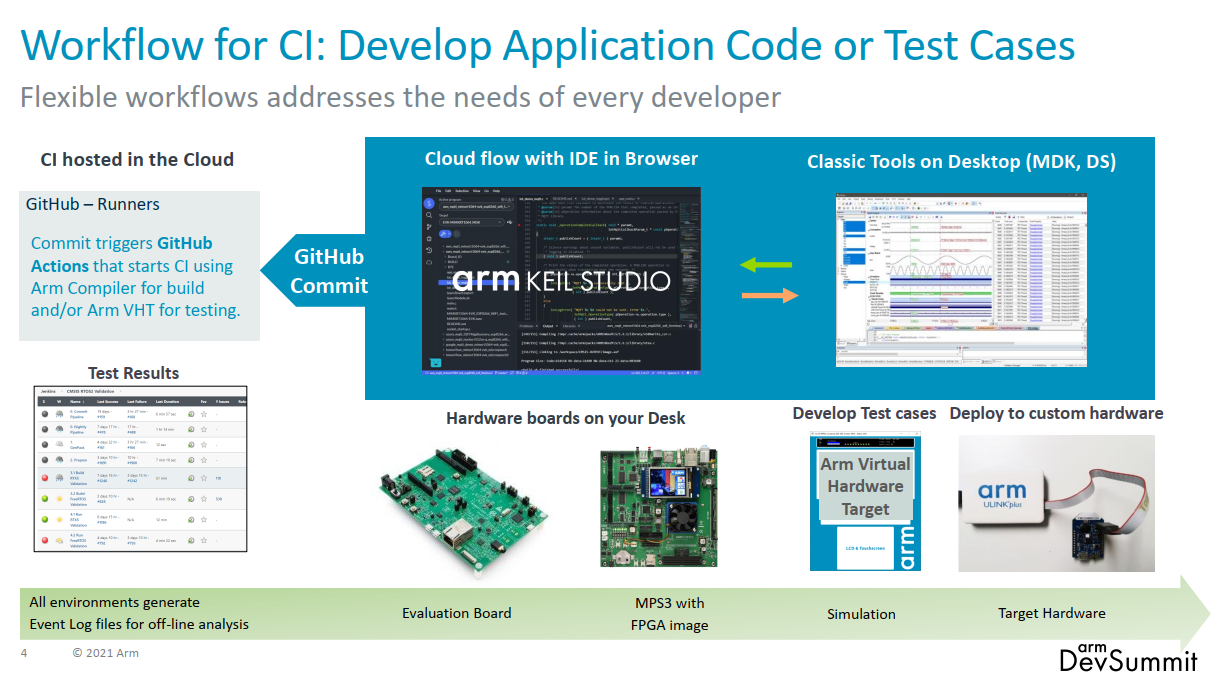Screen dimensions: 1222x684
Task: Click the Arm Virtual Hardware Target image
Action: click(x=865, y=503)
